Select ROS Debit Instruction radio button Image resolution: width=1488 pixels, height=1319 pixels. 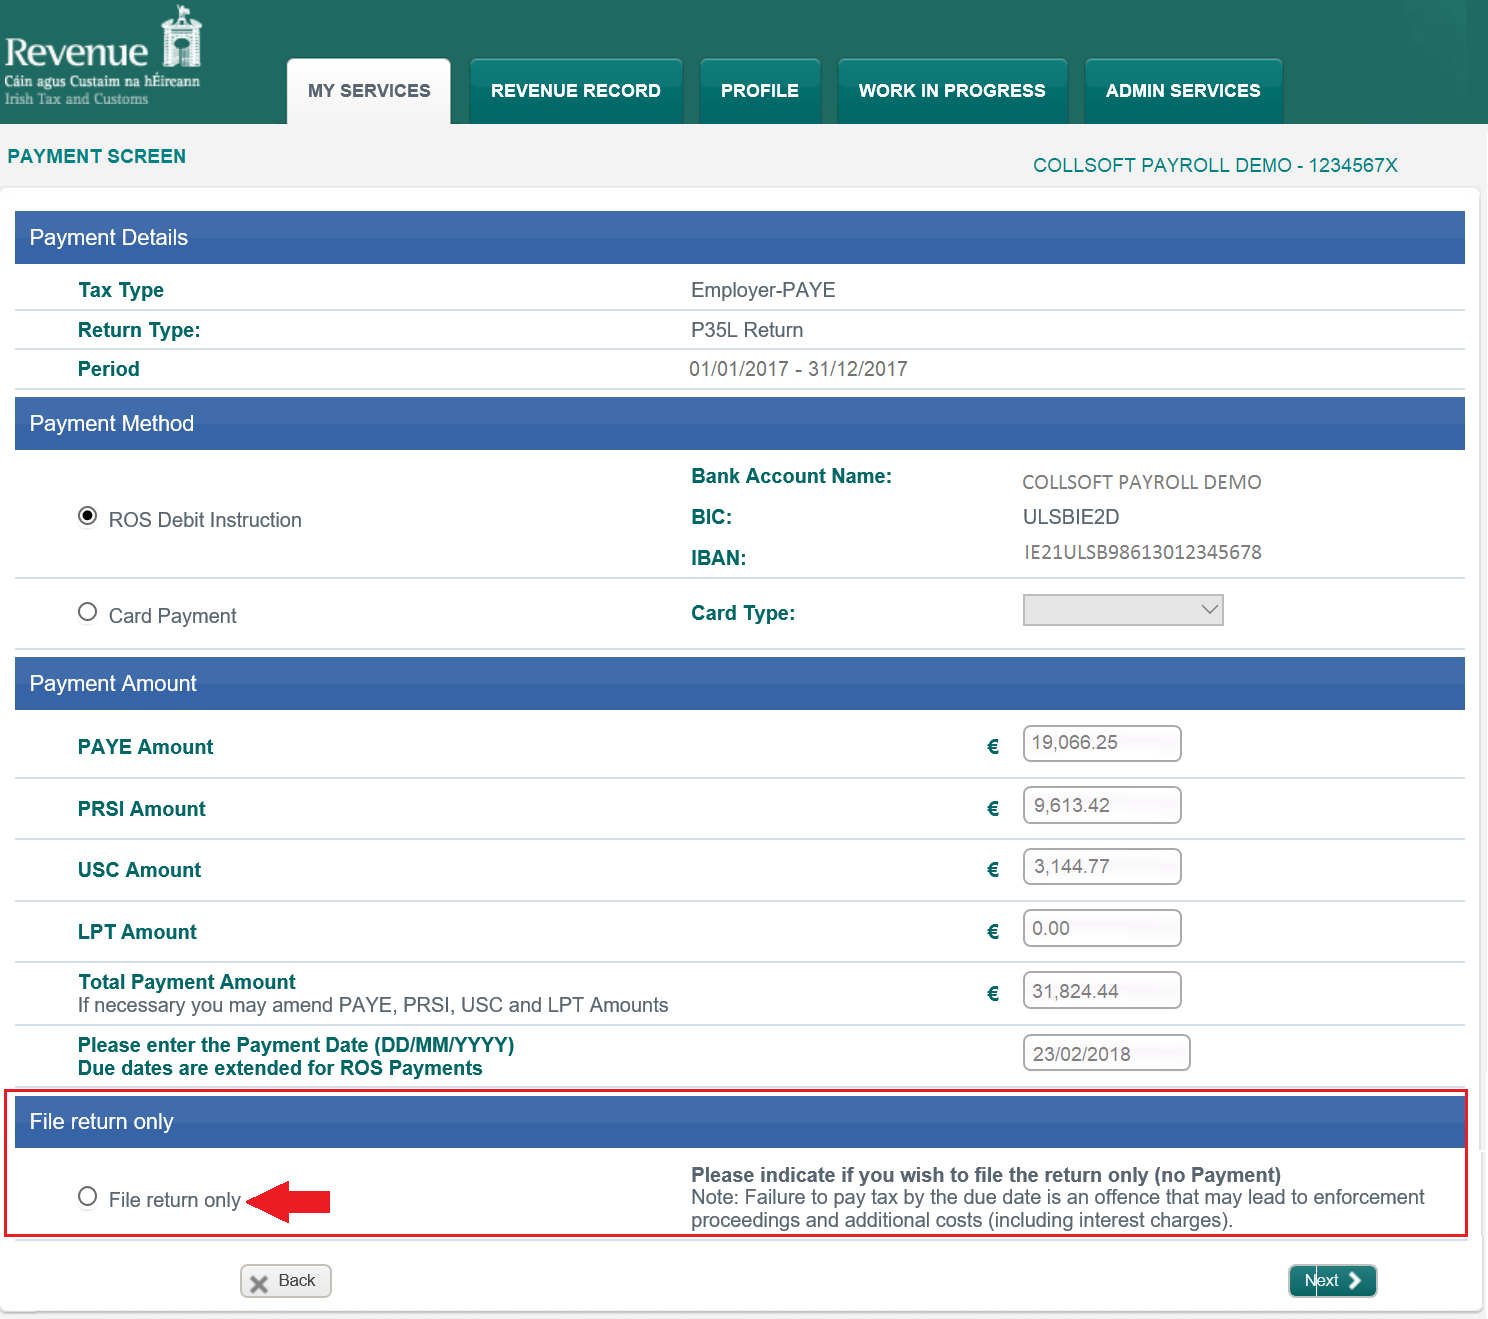click(x=88, y=517)
